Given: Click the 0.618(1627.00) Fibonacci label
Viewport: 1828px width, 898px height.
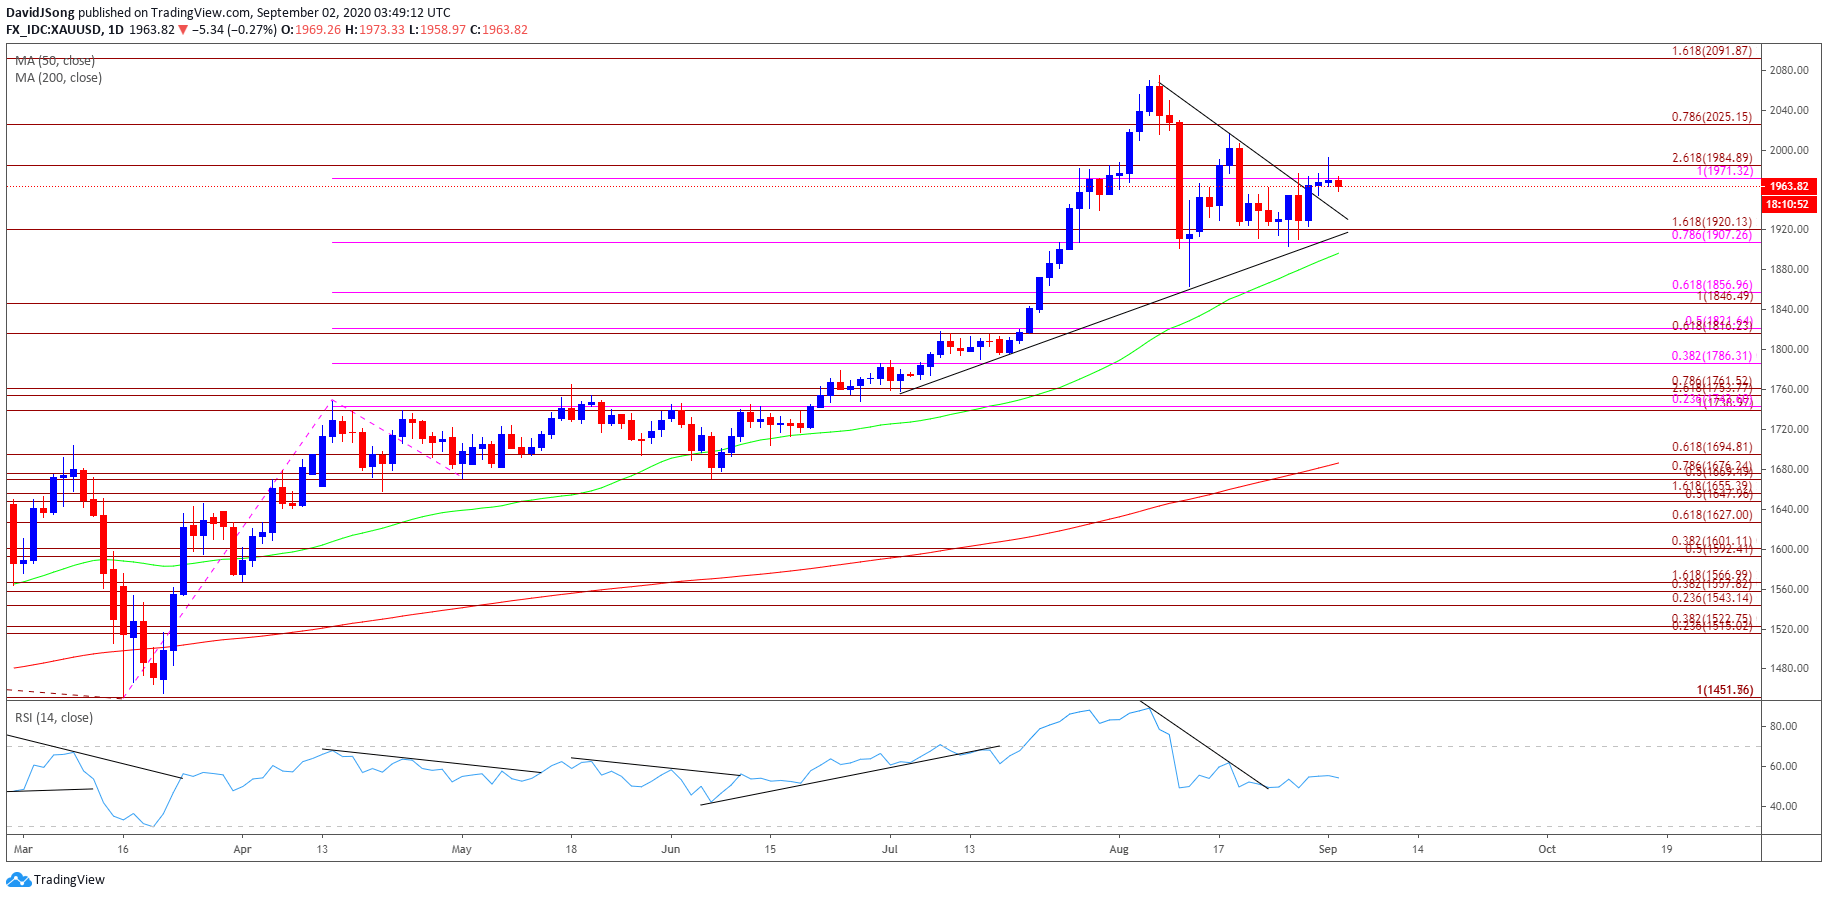Looking at the screenshot, I should tap(1712, 515).
